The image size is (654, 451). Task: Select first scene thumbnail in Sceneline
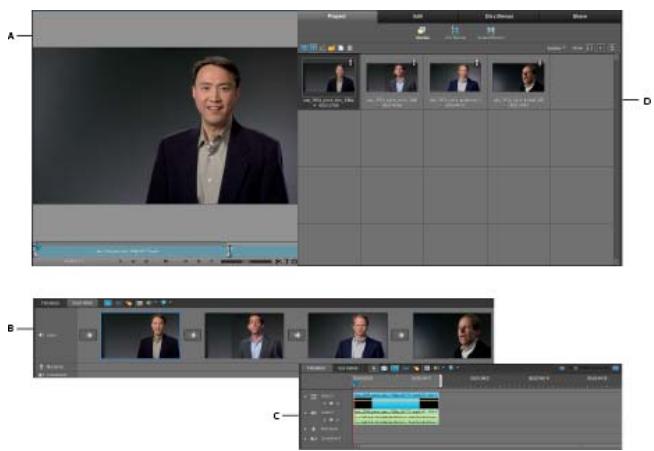(141, 335)
